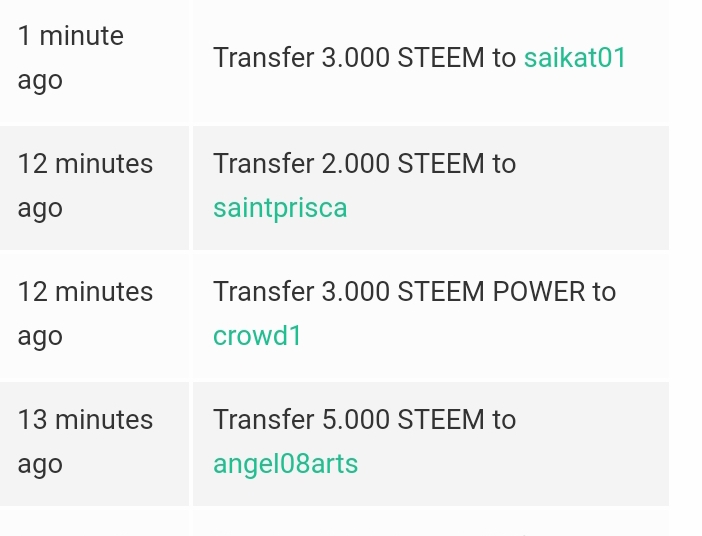The image size is (702, 536).
Task: Select the timestamp in the crowd1 row
Action: [85, 314]
